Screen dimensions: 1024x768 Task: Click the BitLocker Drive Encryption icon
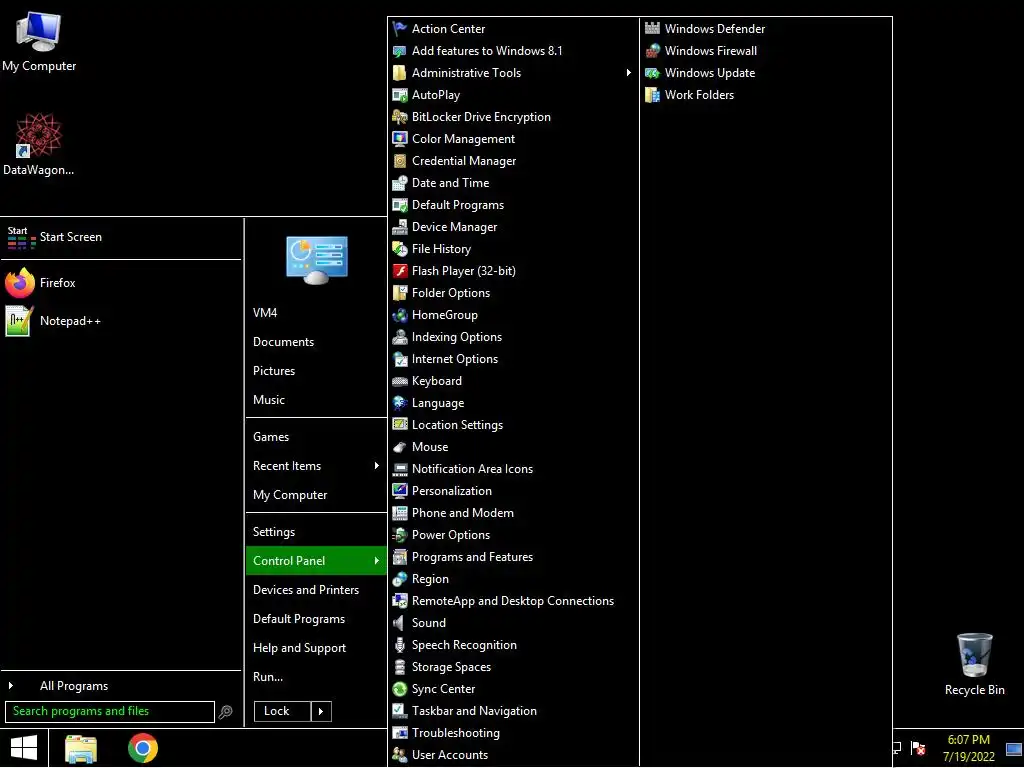pos(400,117)
